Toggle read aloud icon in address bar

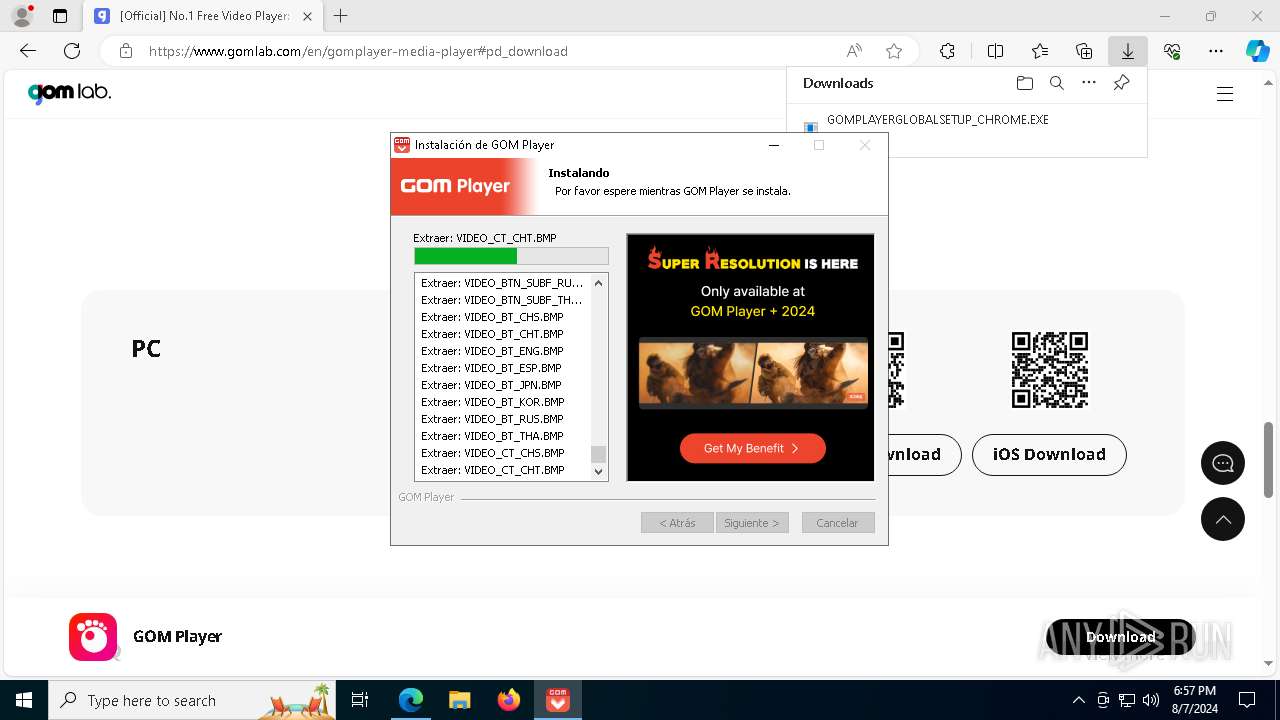pyautogui.click(x=854, y=51)
